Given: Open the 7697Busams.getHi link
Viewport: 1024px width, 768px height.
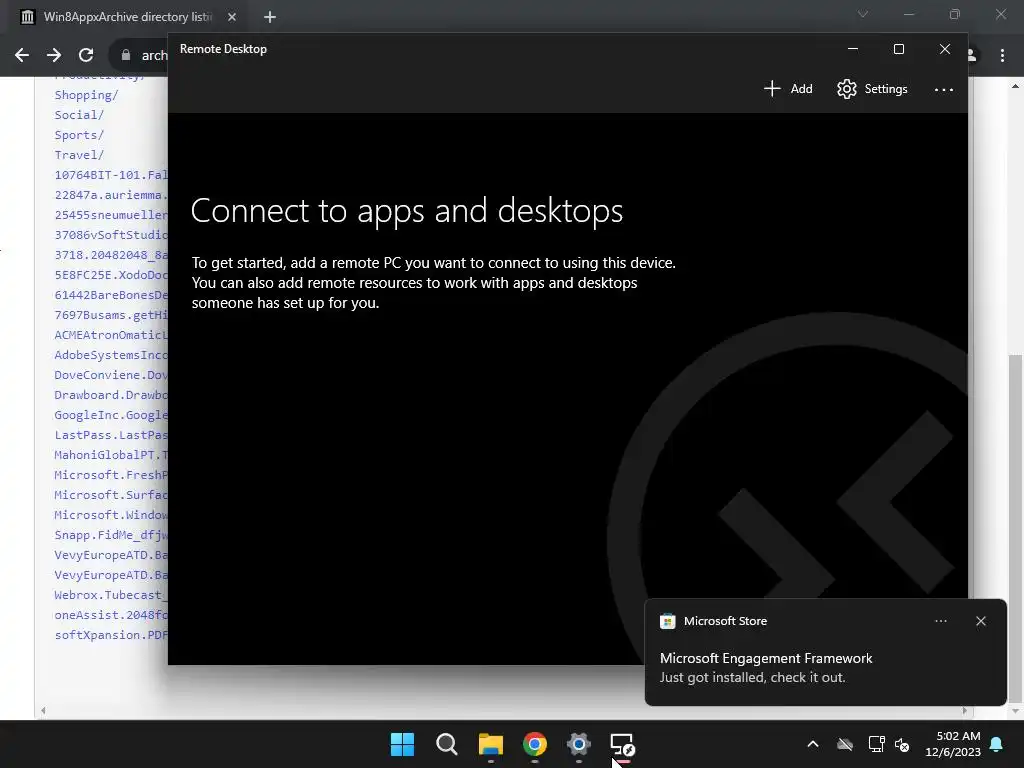Looking at the screenshot, I should pos(111,315).
